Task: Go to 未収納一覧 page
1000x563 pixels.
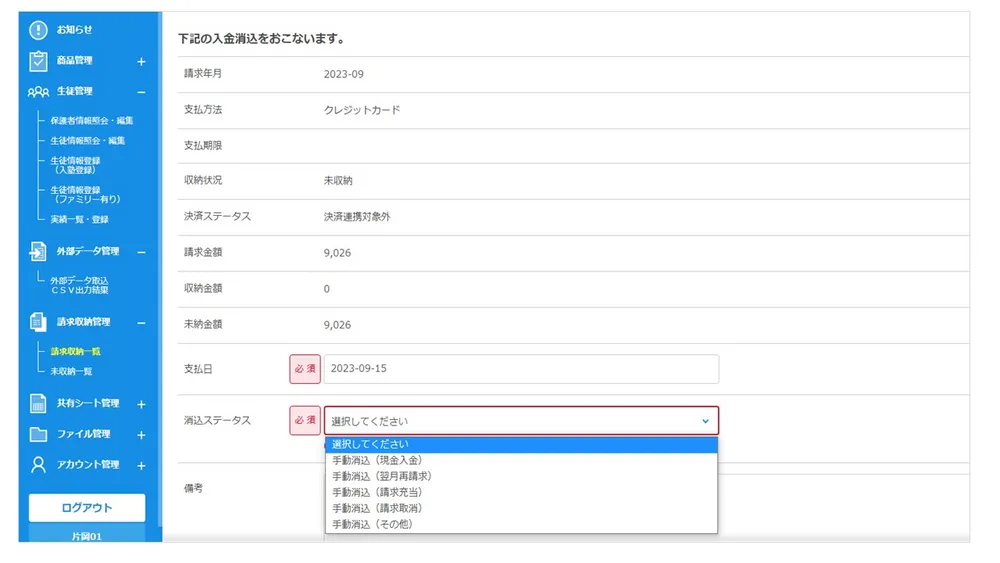Action: 72,371
